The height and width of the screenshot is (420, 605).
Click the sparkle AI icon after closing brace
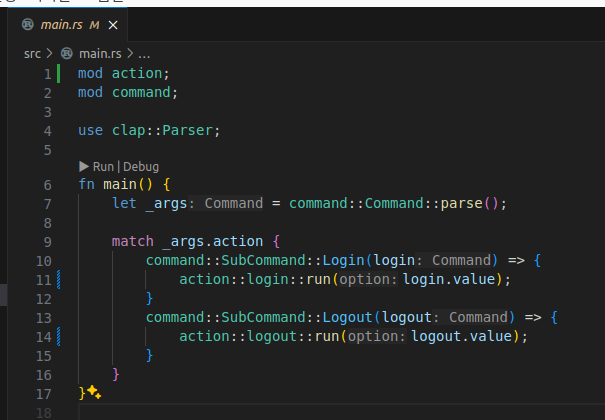(x=94, y=392)
